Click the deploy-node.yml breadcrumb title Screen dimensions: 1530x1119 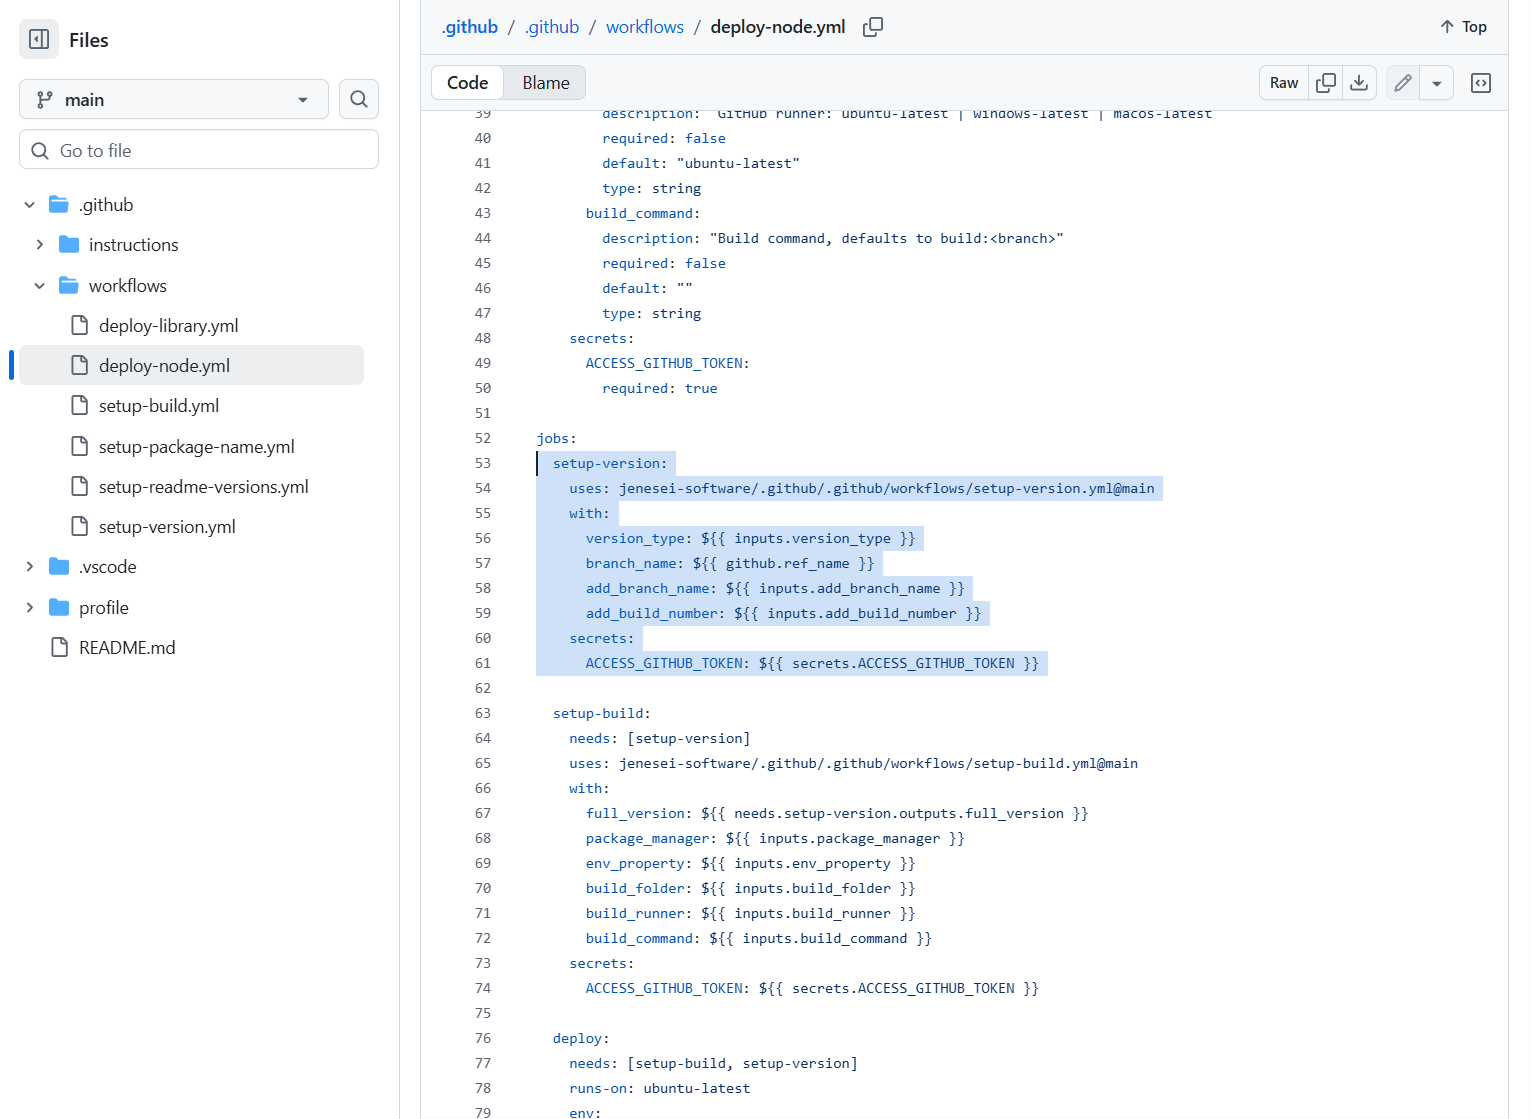click(x=778, y=27)
